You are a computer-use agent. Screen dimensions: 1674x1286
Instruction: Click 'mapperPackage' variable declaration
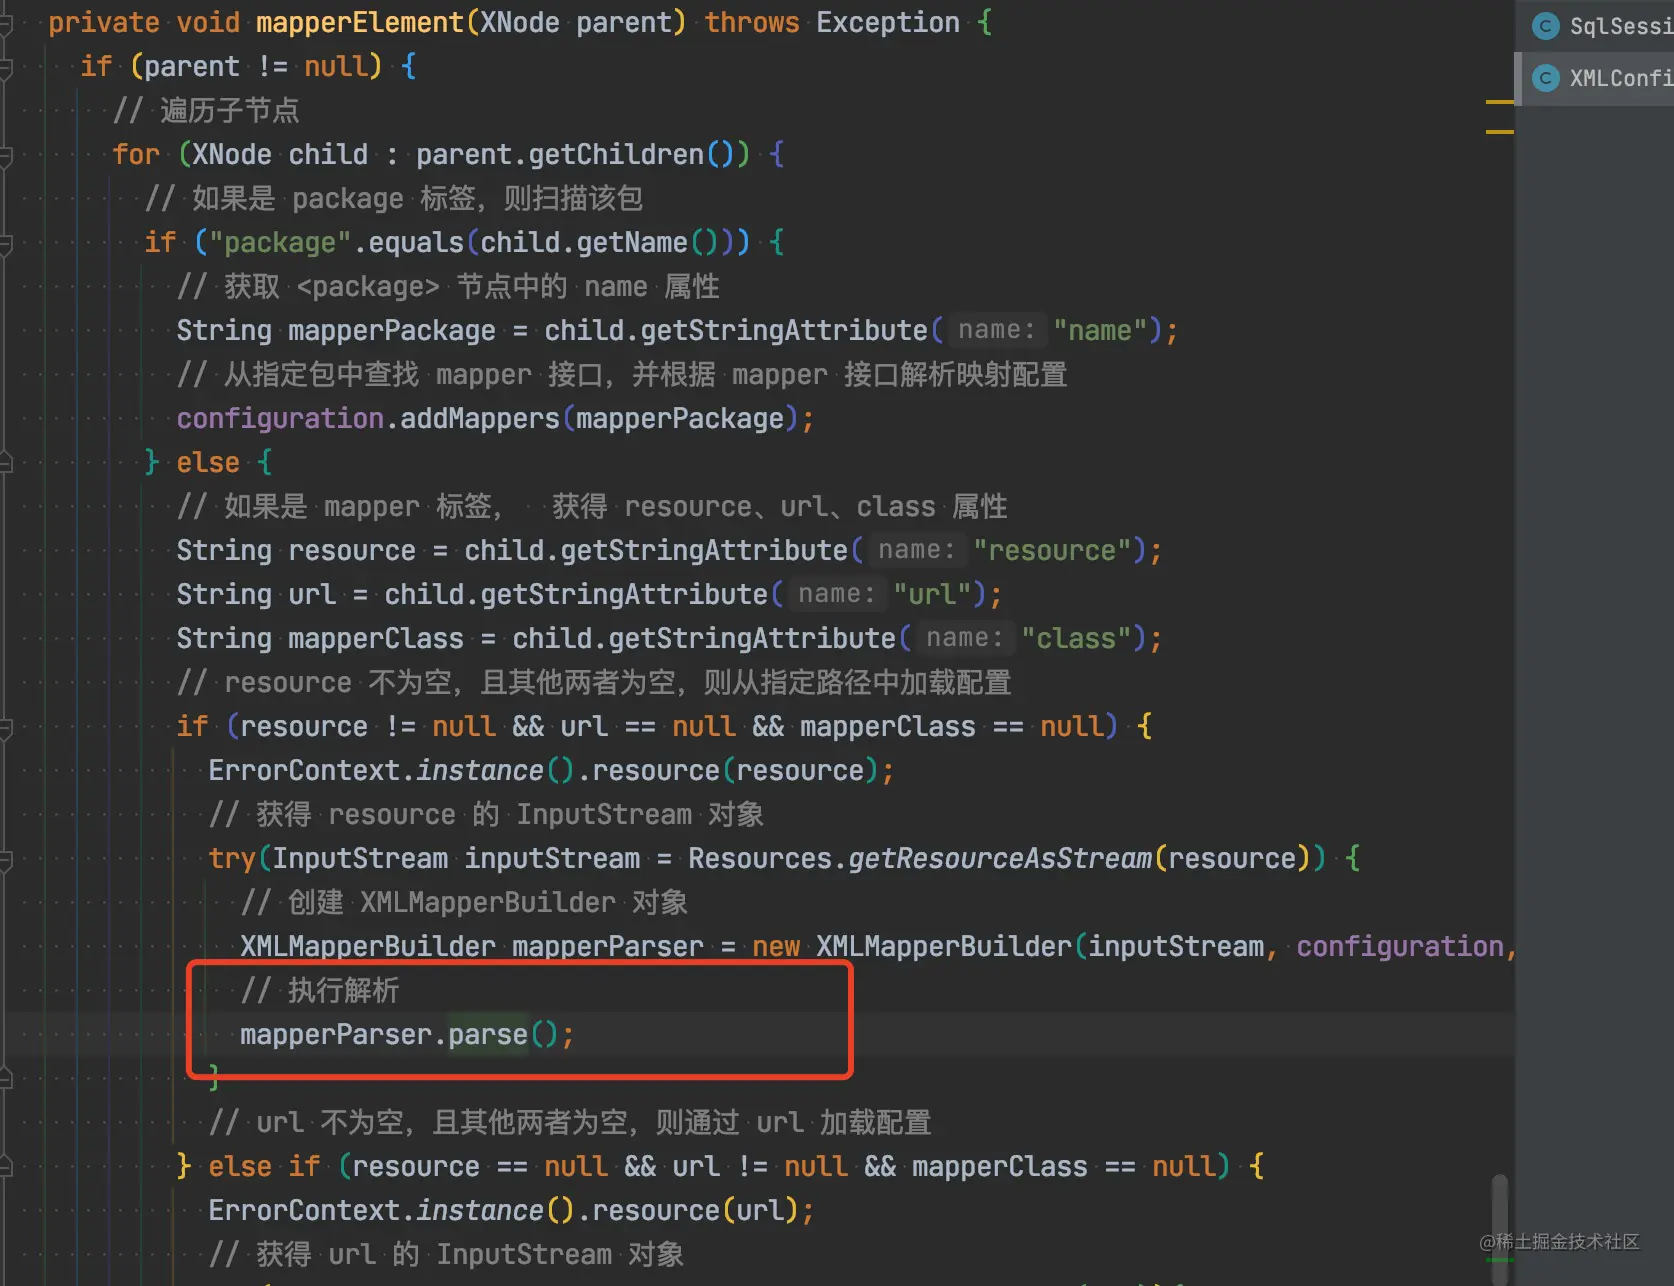click(x=392, y=331)
